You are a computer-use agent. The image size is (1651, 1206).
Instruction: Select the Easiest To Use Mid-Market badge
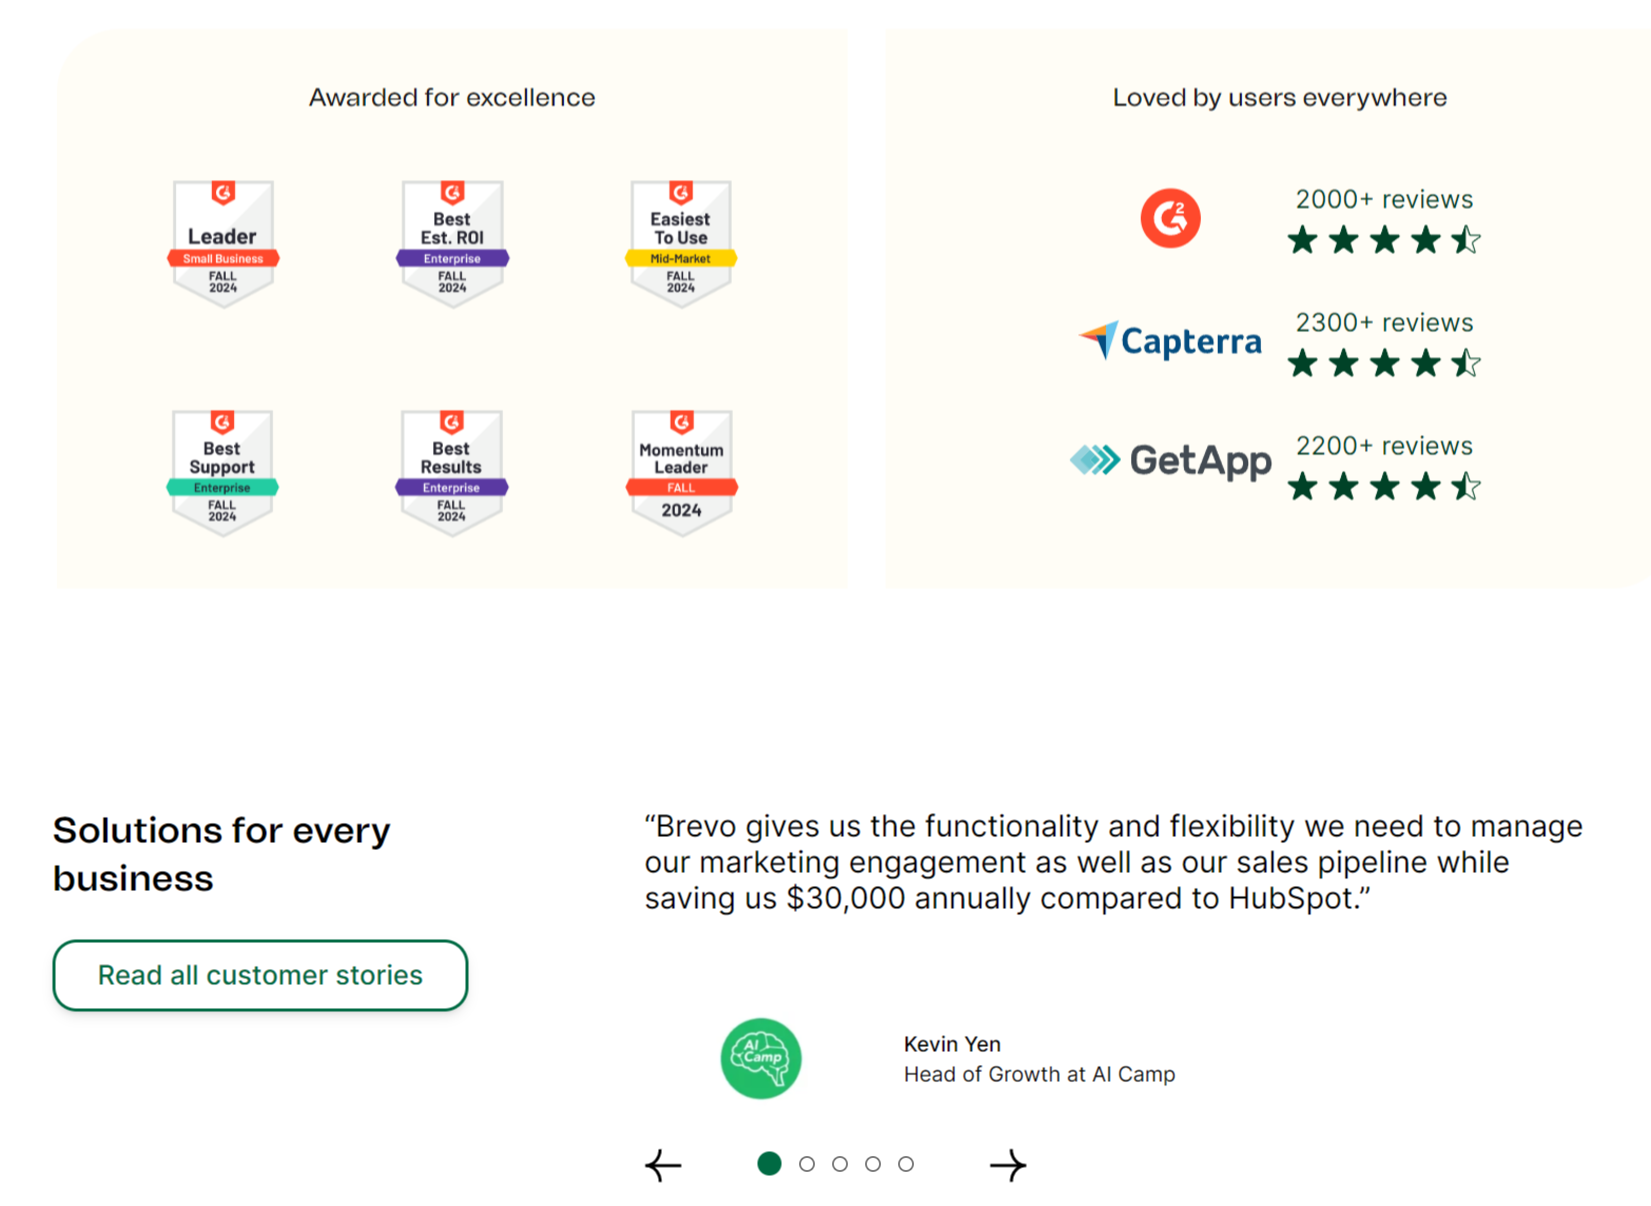pos(681,243)
